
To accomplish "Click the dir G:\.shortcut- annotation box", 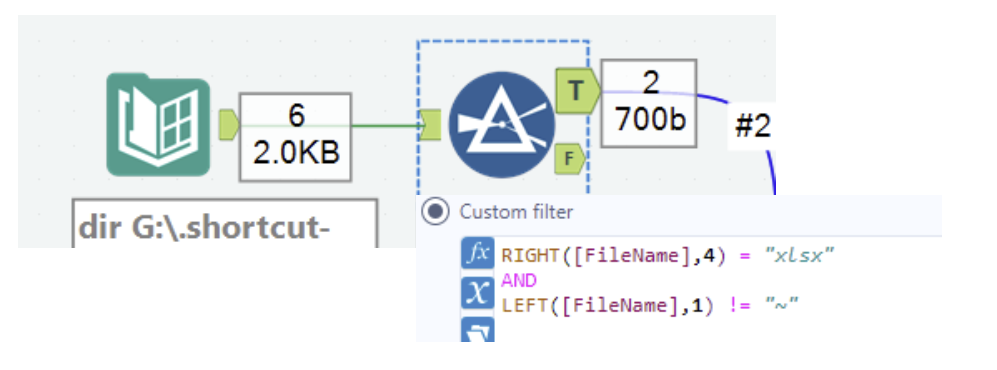I will pyautogui.click(x=224, y=223).
